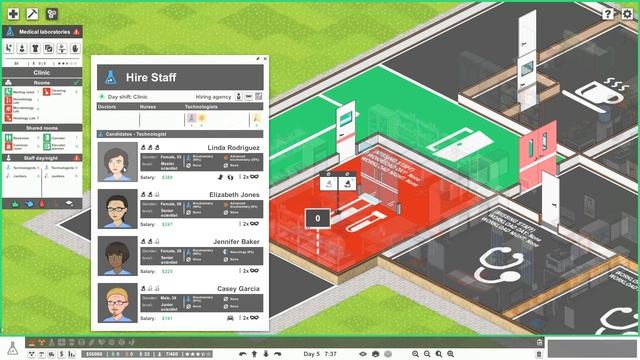
Task: Click the Medical laboratories flask header icon
Action: 10,32
